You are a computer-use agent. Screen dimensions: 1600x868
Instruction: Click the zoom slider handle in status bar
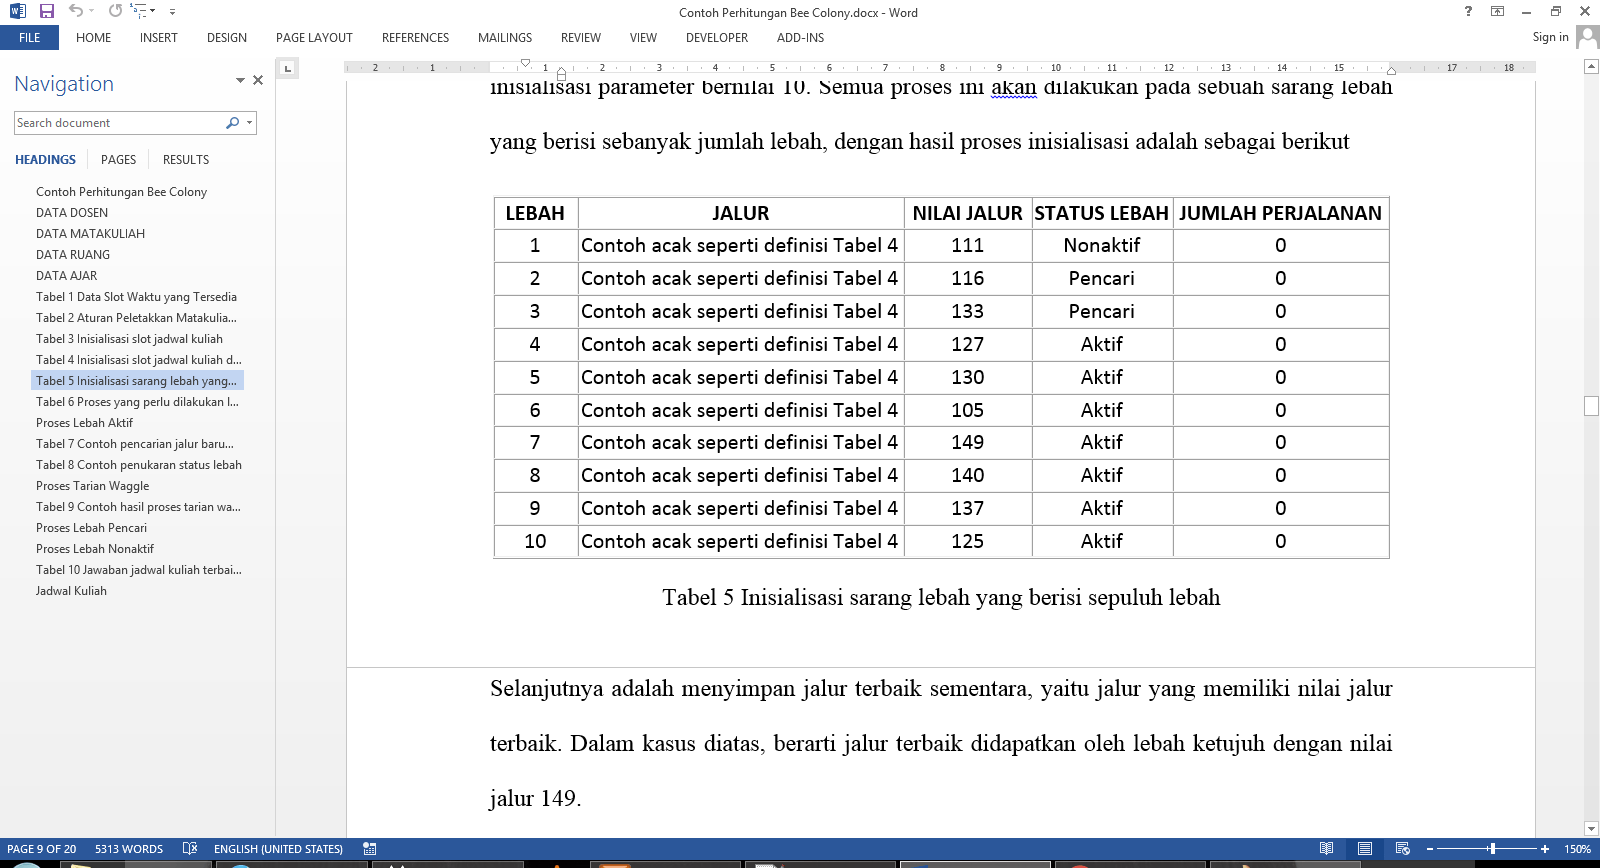1492,849
